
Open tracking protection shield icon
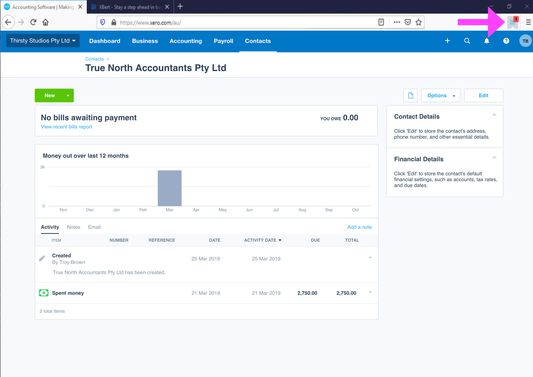coord(102,22)
